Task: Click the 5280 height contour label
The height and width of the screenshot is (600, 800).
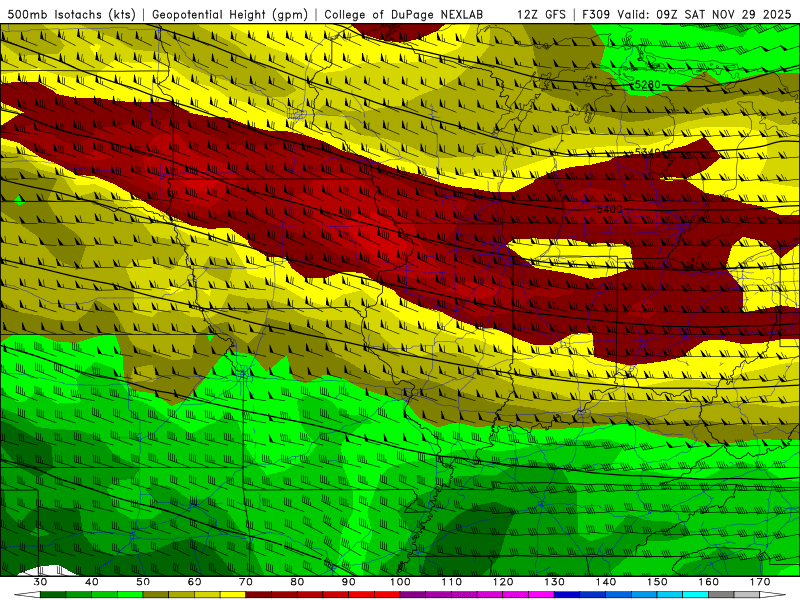Action: tap(648, 84)
